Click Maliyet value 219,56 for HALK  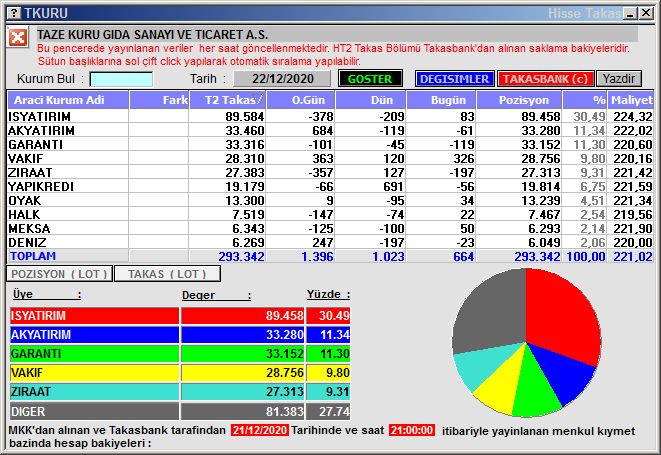633,214
